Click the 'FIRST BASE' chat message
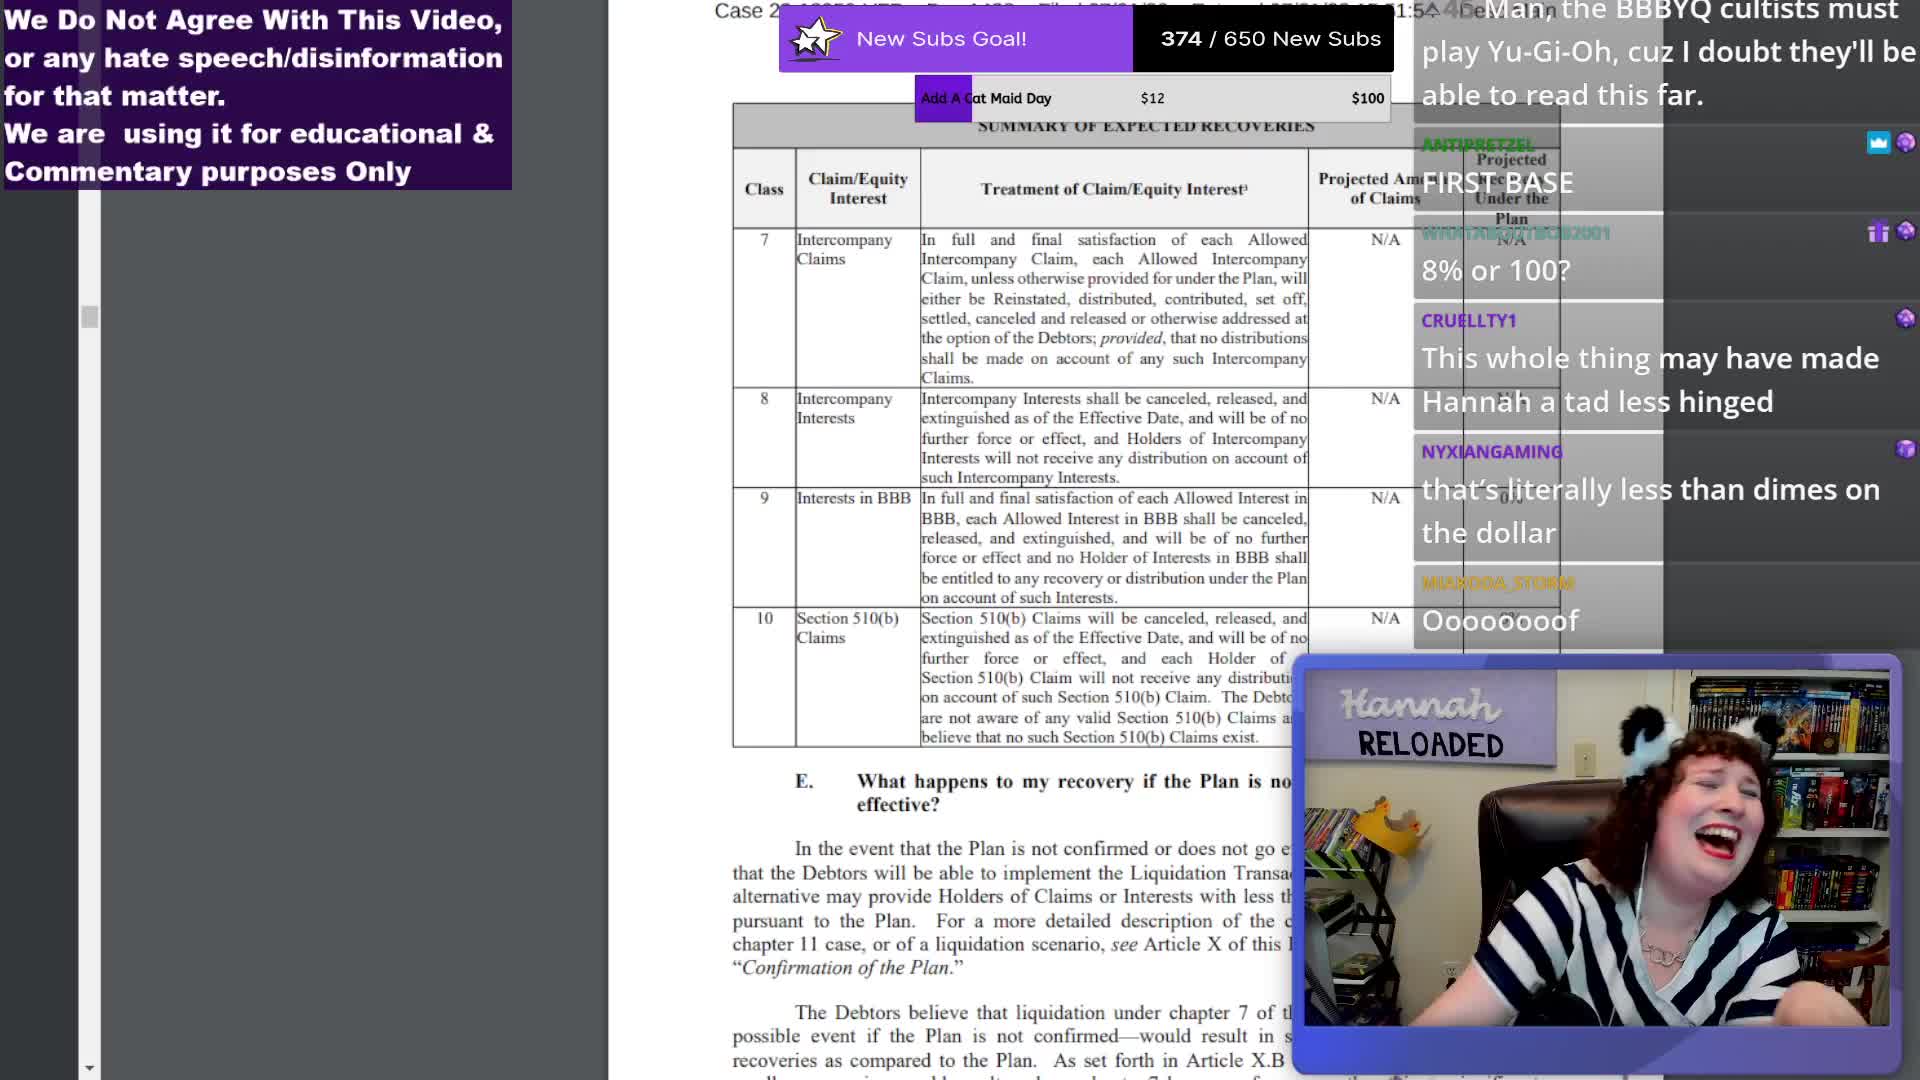The image size is (1920, 1080). [x=1497, y=183]
